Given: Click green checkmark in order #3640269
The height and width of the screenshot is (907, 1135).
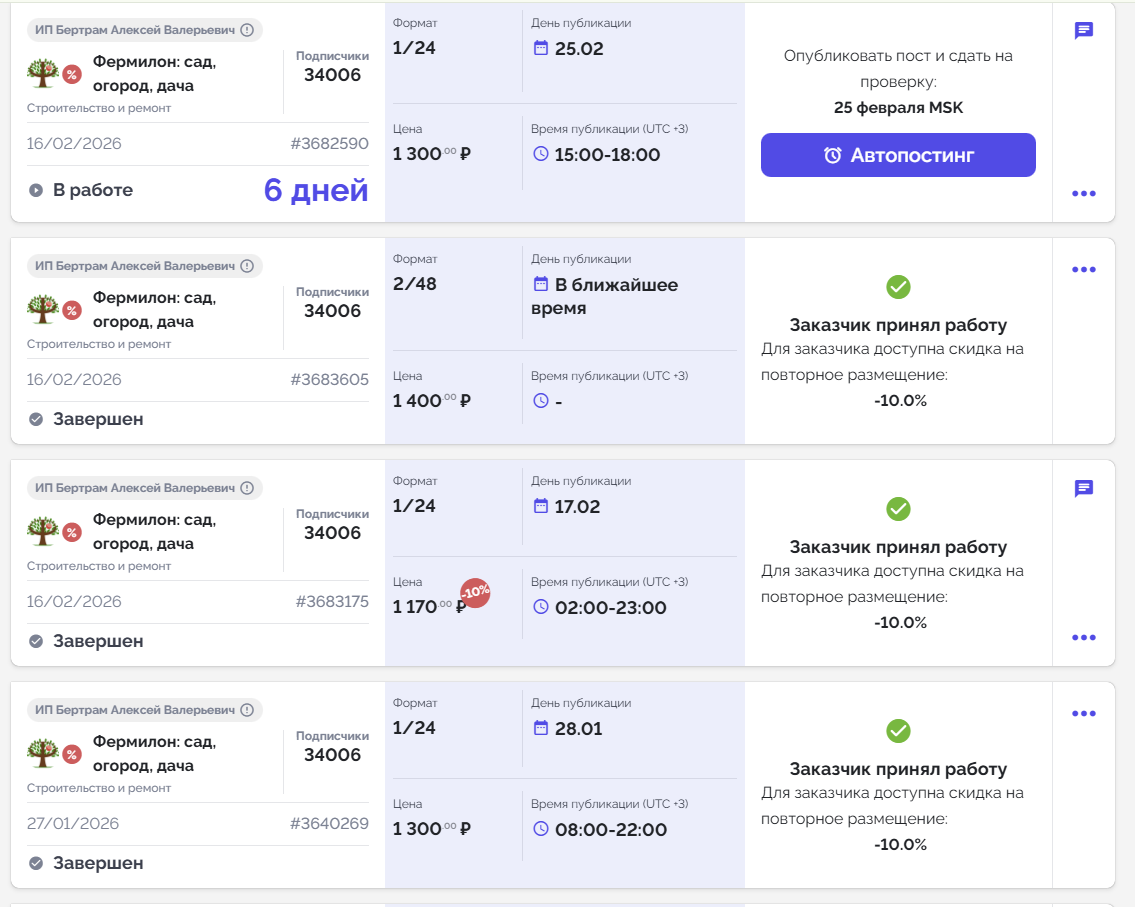Looking at the screenshot, I should pyautogui.click(x=898, y=731).
